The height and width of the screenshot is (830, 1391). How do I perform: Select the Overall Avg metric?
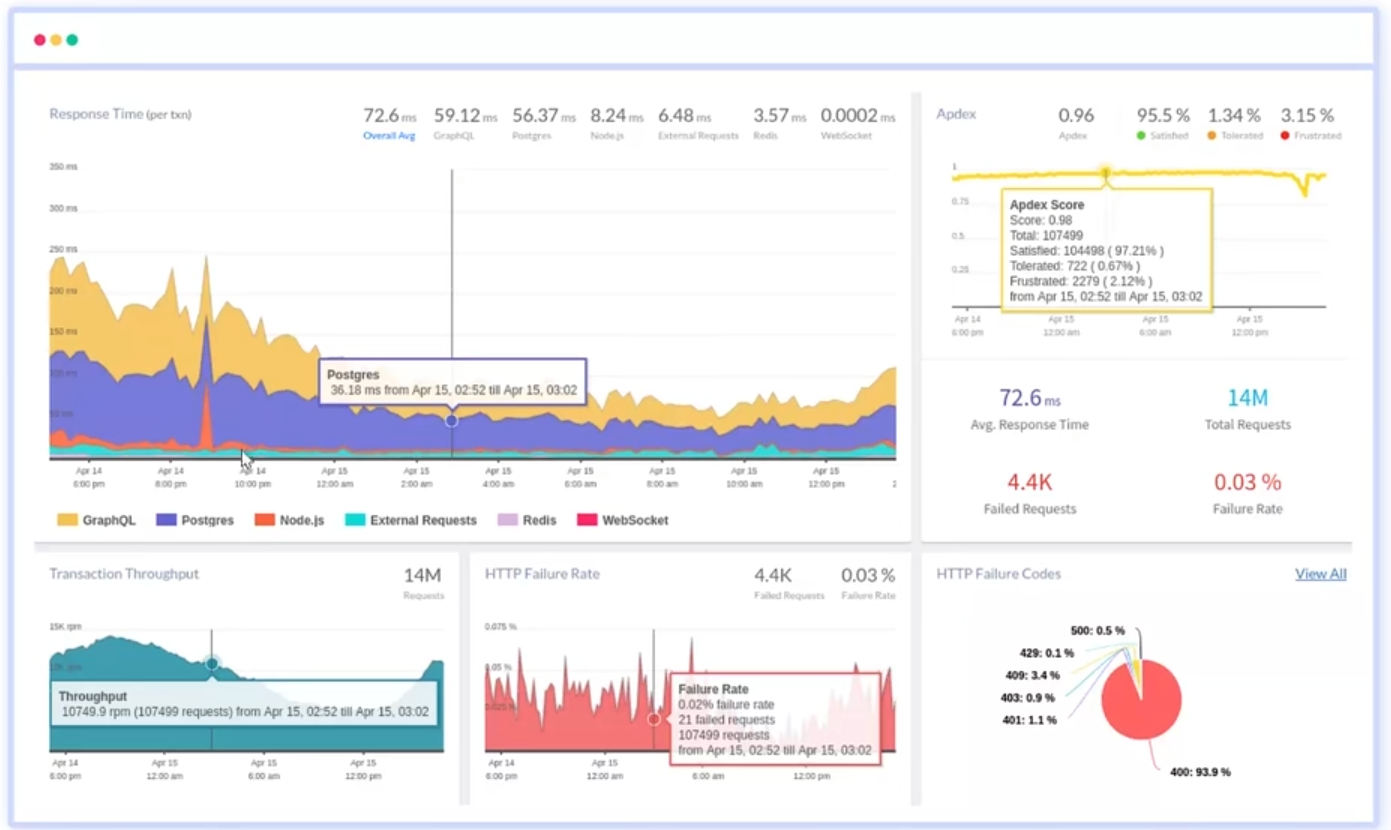pyautogui.click(x=389, y=124)
